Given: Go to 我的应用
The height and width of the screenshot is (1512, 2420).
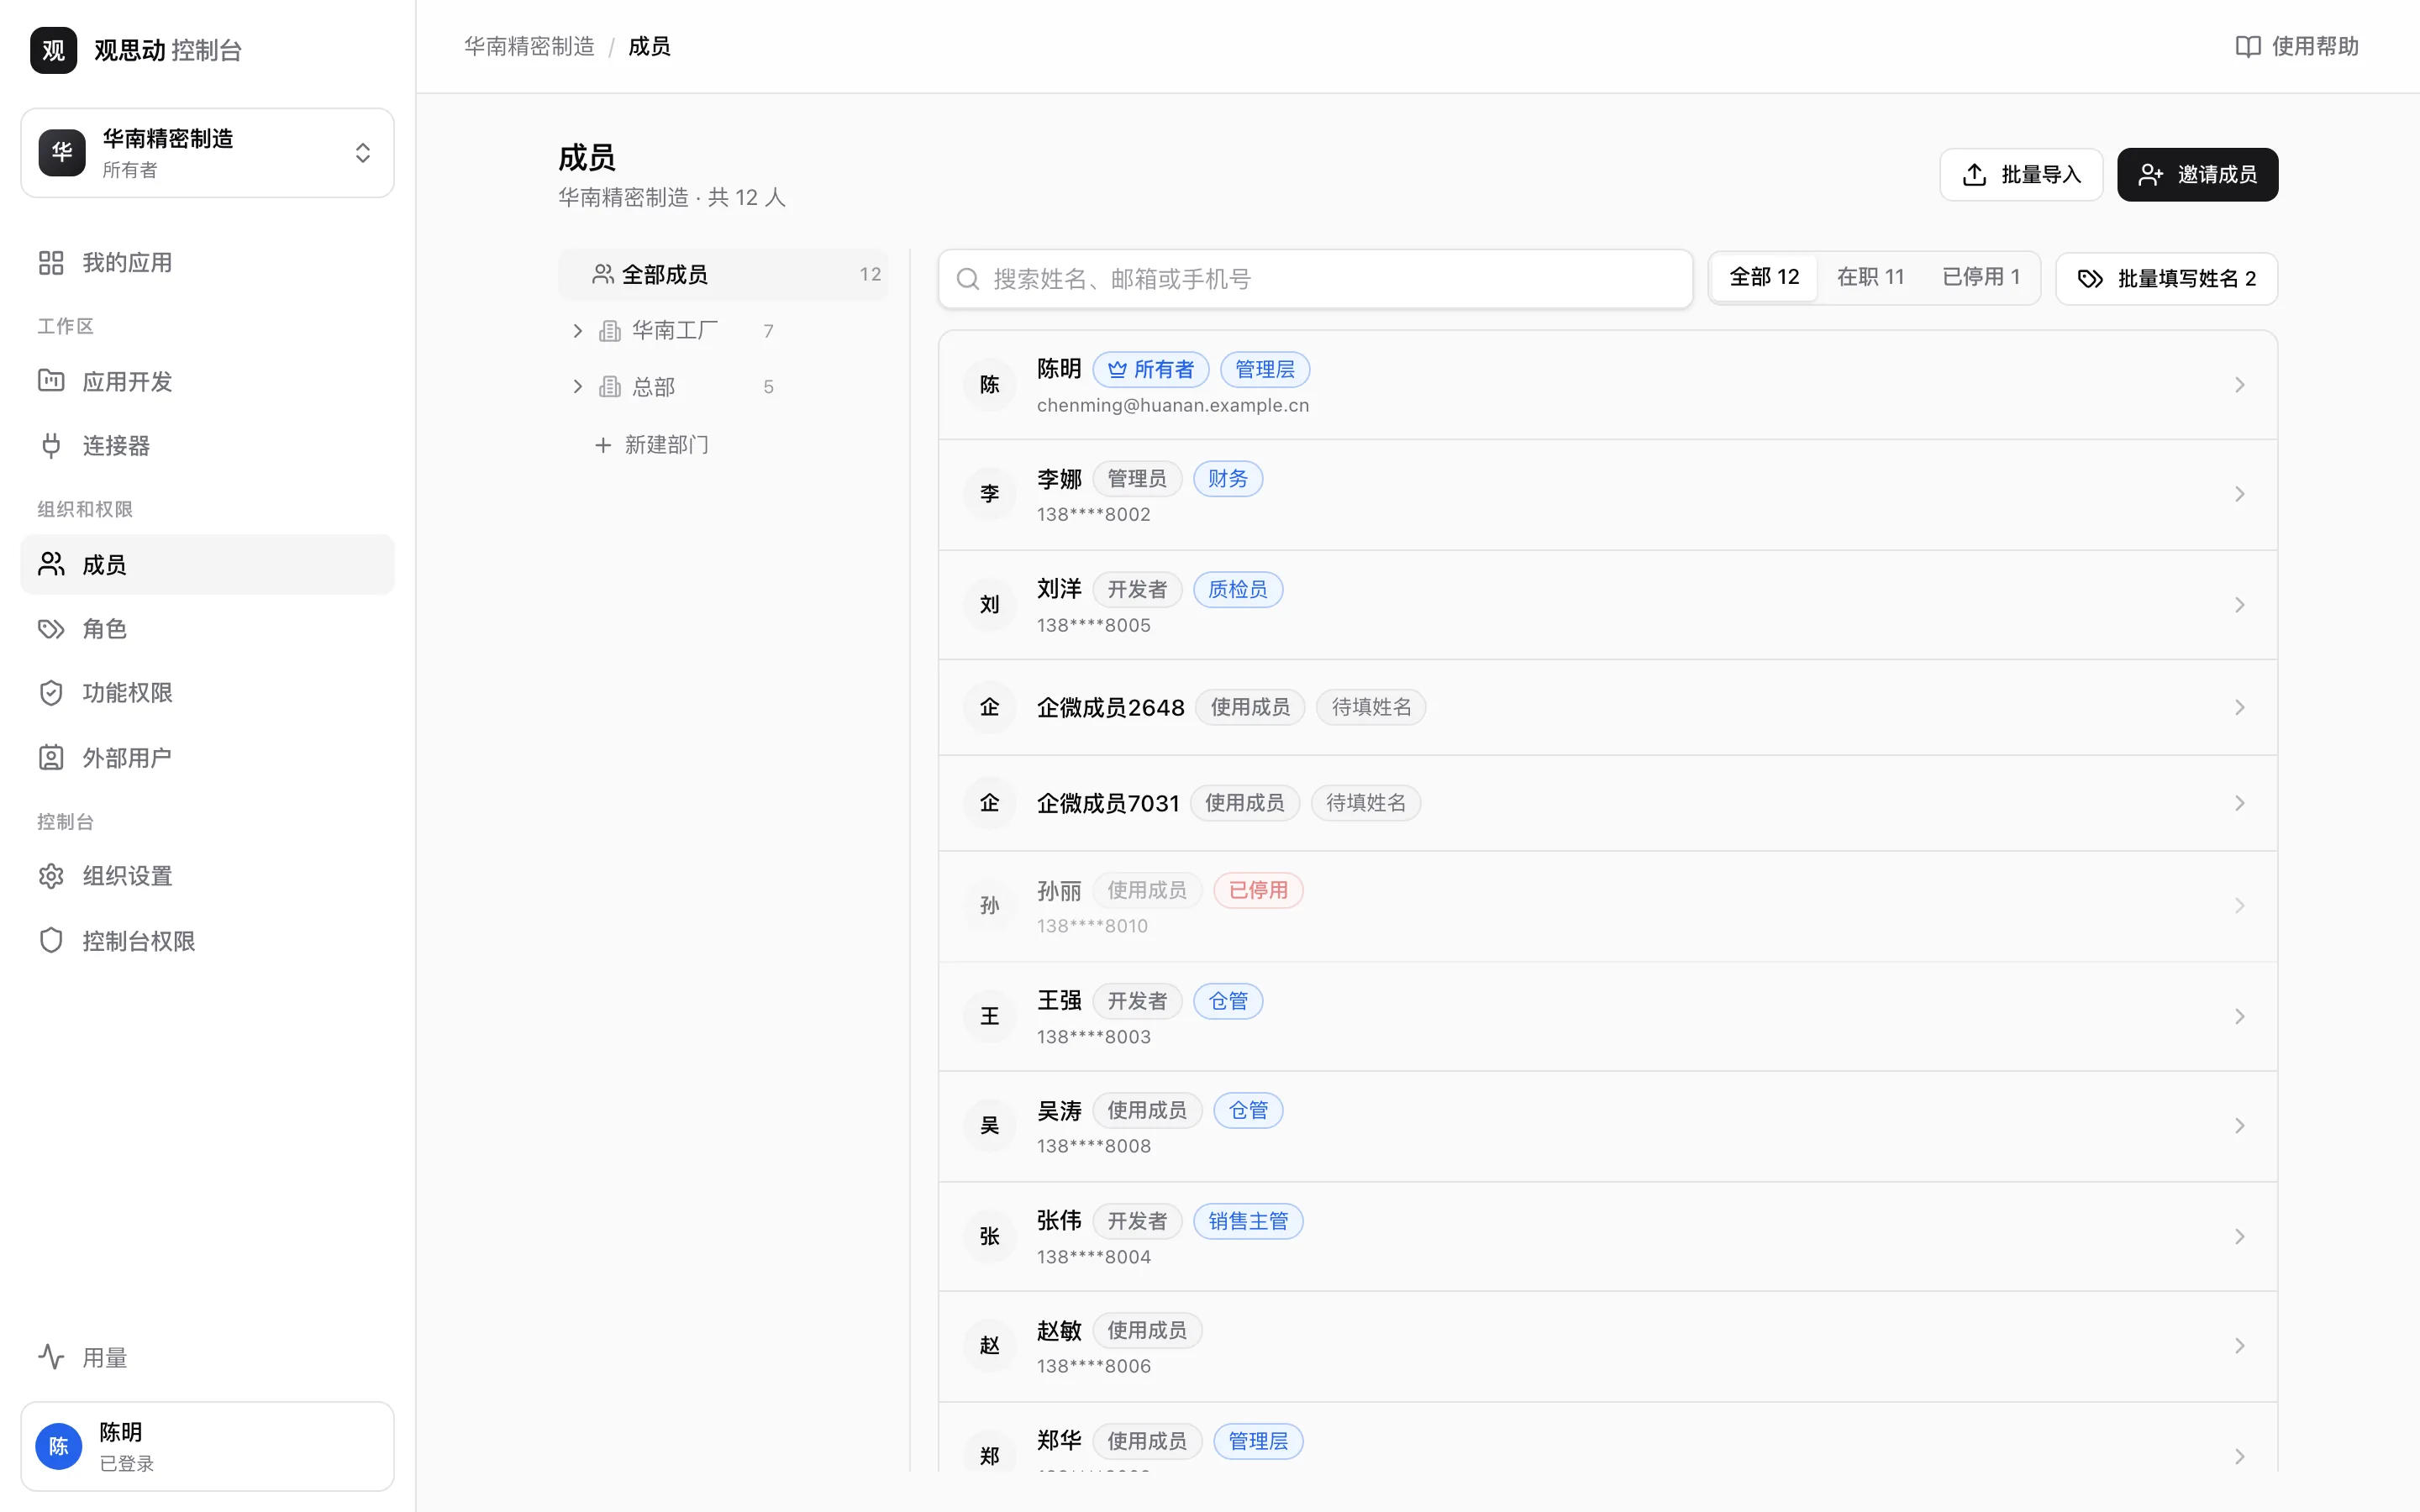Looking at the screenshot, I should pos(207,263).
